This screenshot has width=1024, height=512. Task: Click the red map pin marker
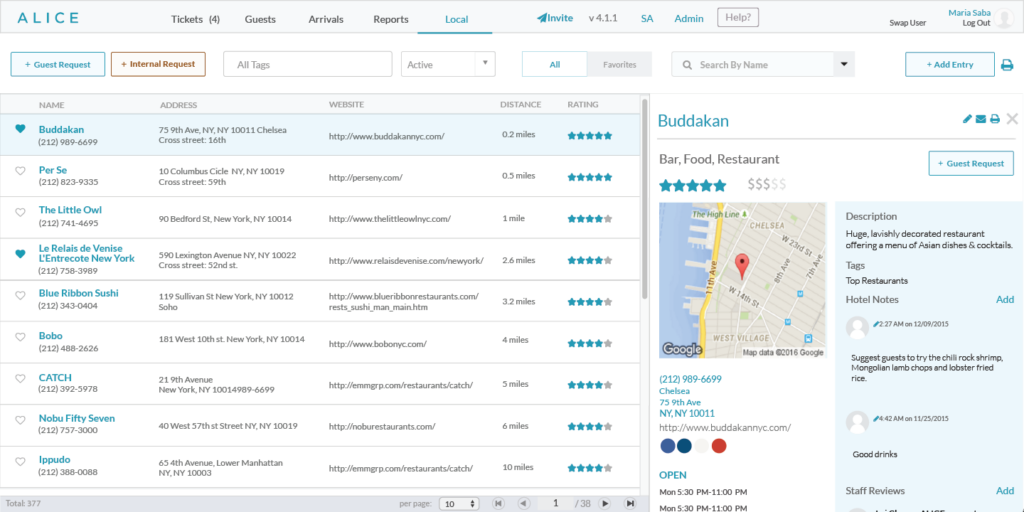pyautogui.click(x=742, y=266)
